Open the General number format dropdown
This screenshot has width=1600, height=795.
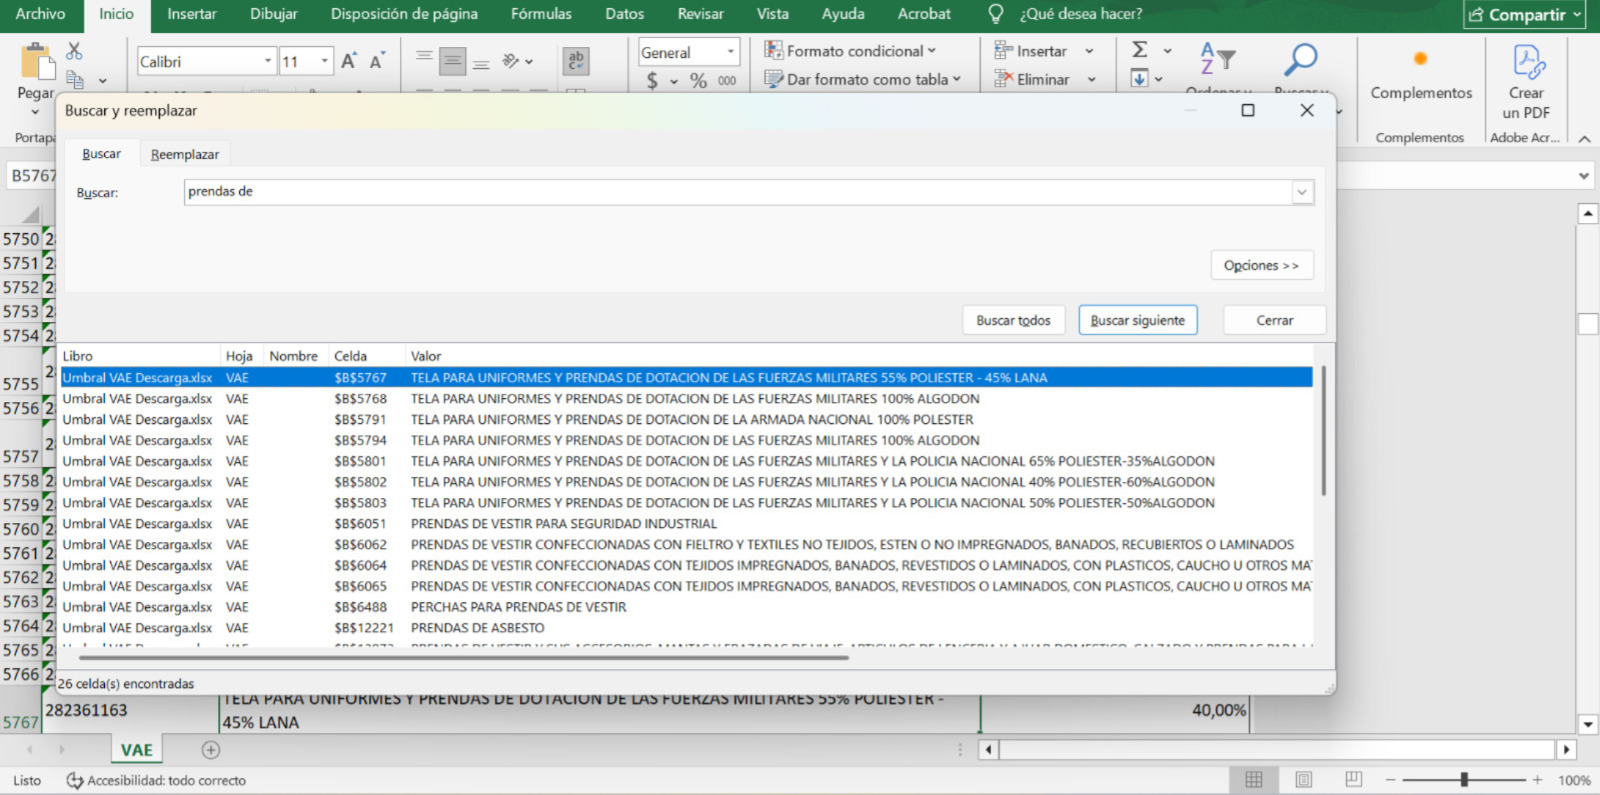click(731, 52)
